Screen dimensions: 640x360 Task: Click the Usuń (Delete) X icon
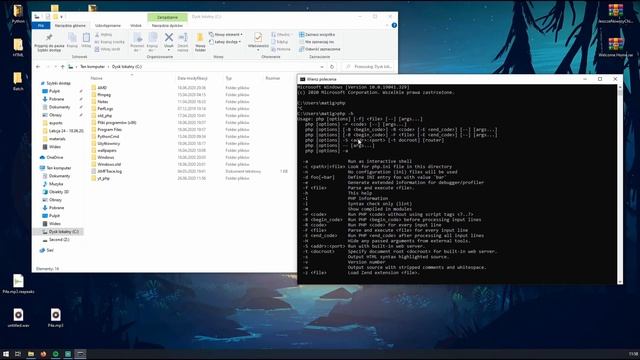[x=169, y=38]
